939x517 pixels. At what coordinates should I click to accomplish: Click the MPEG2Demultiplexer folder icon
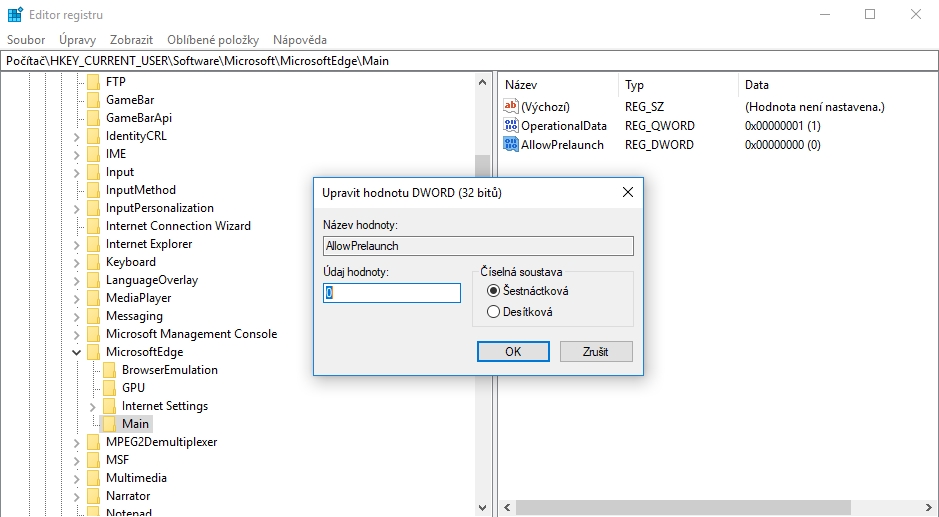tap(93, 442)
